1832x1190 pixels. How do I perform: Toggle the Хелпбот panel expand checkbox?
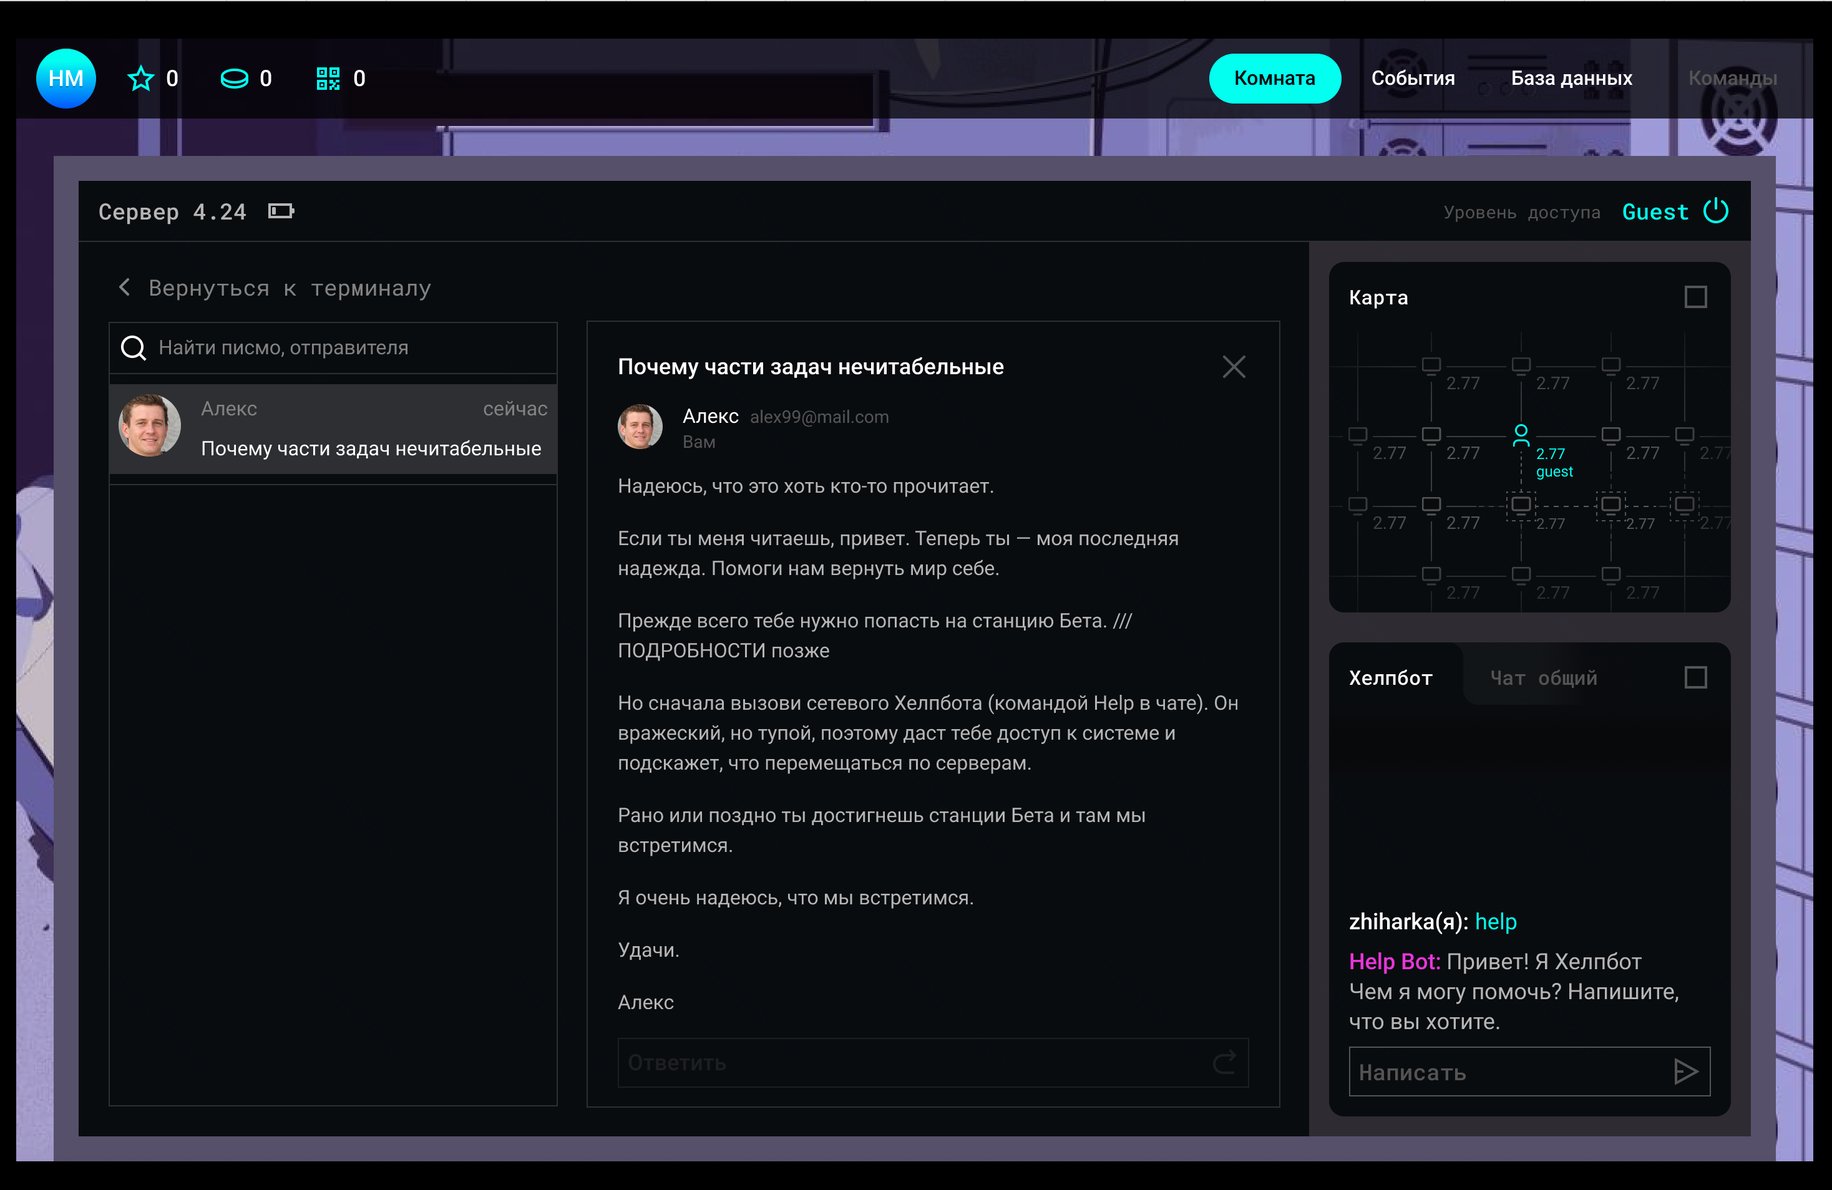1695,678
